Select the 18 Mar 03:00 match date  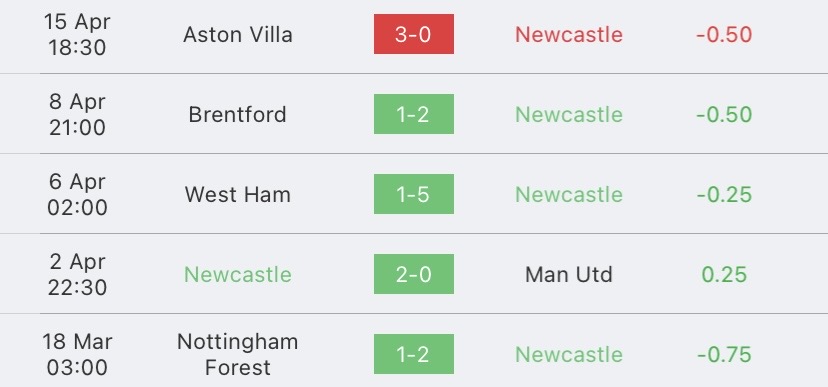(77, 354)
